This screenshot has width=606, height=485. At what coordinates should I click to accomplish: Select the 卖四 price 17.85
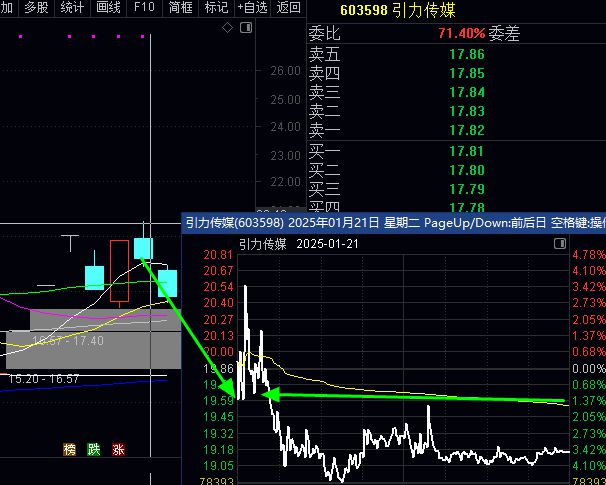(467, 73)
